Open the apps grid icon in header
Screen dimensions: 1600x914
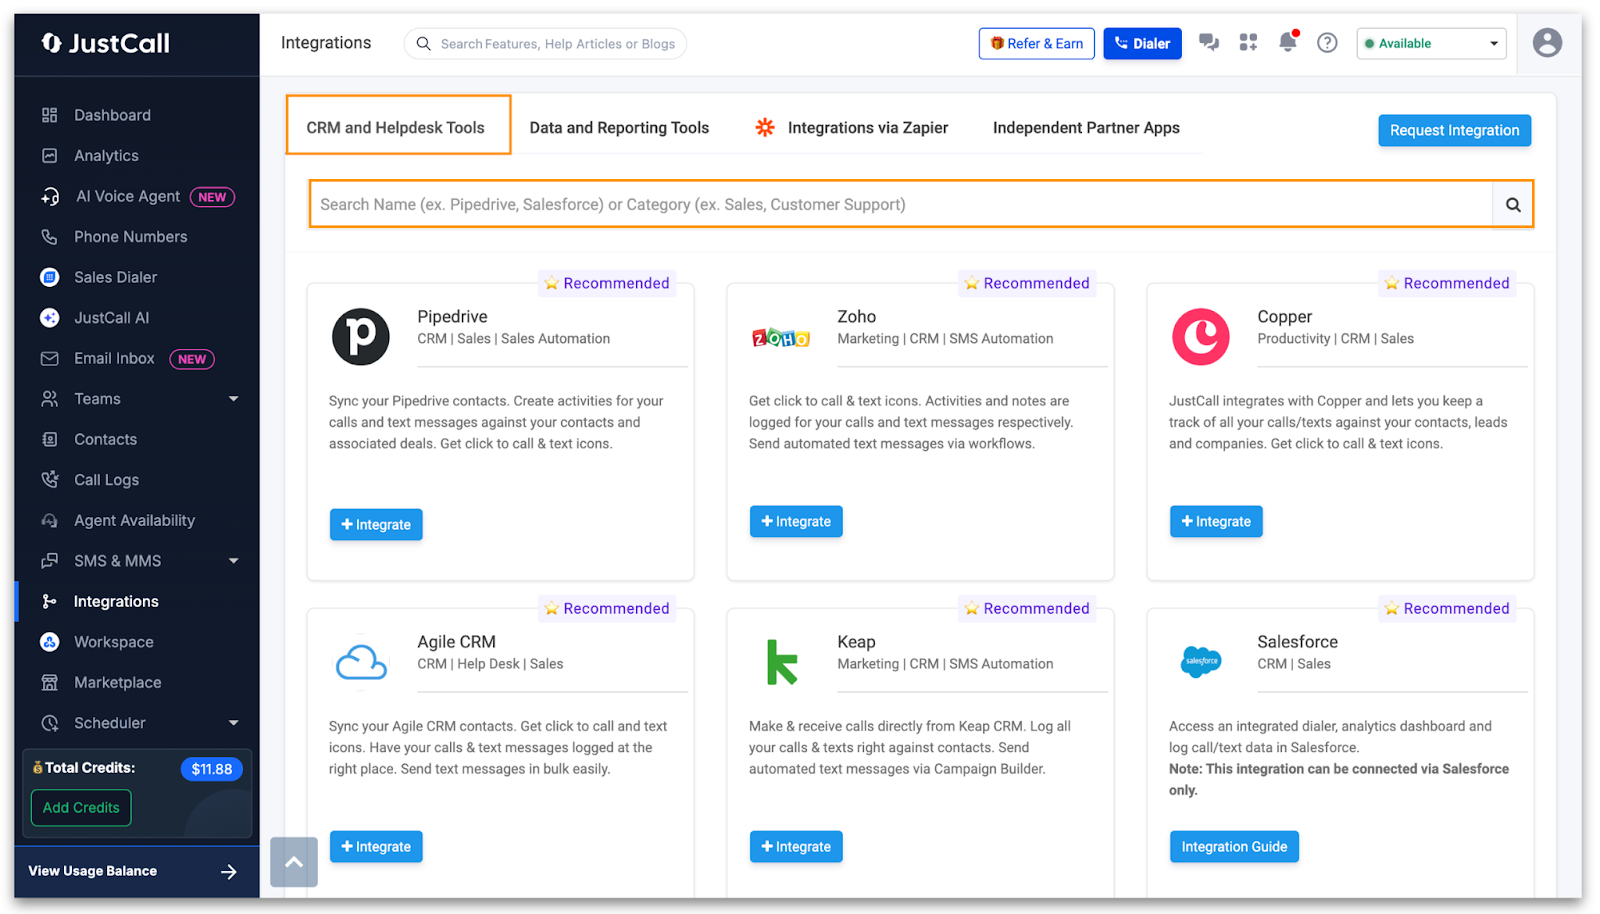click(1248, 43)
